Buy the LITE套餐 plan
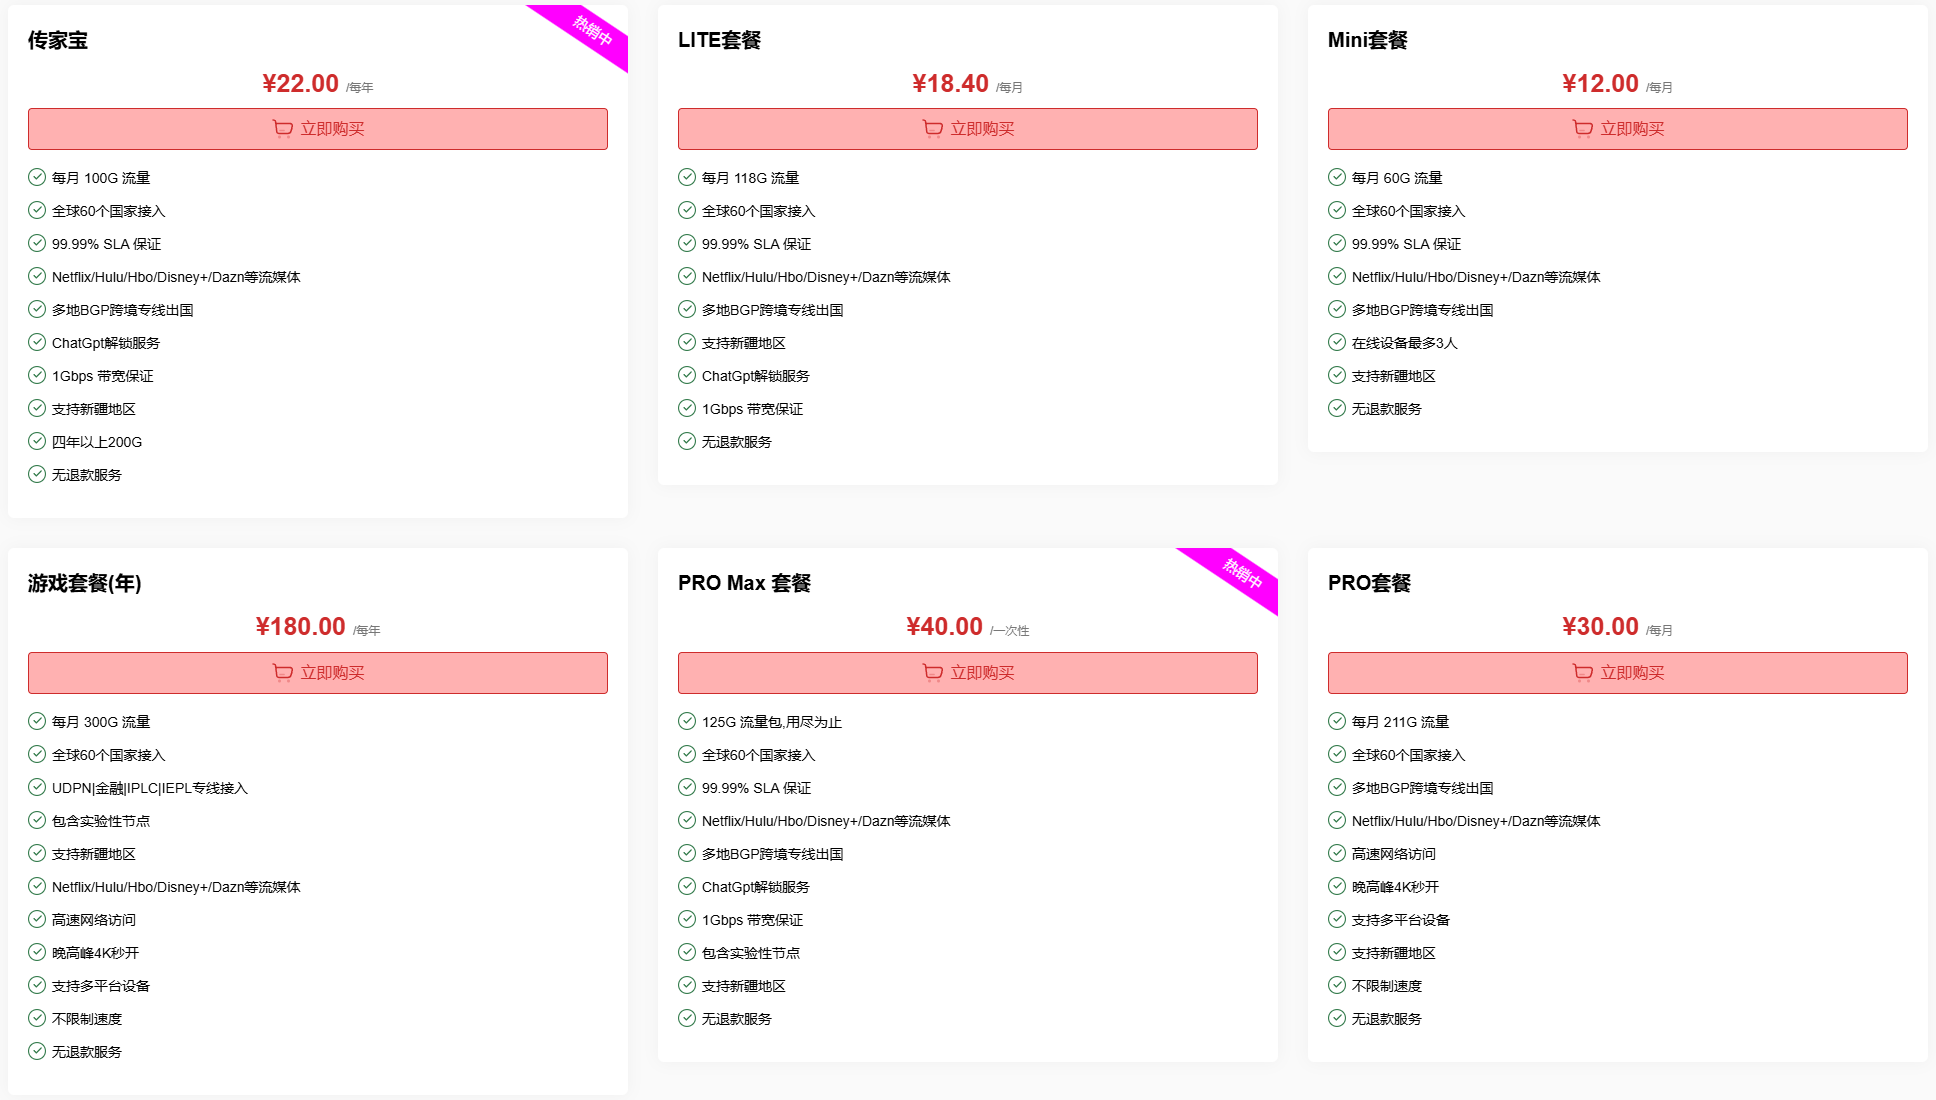 pyautogui.click(x=967, y=129)
